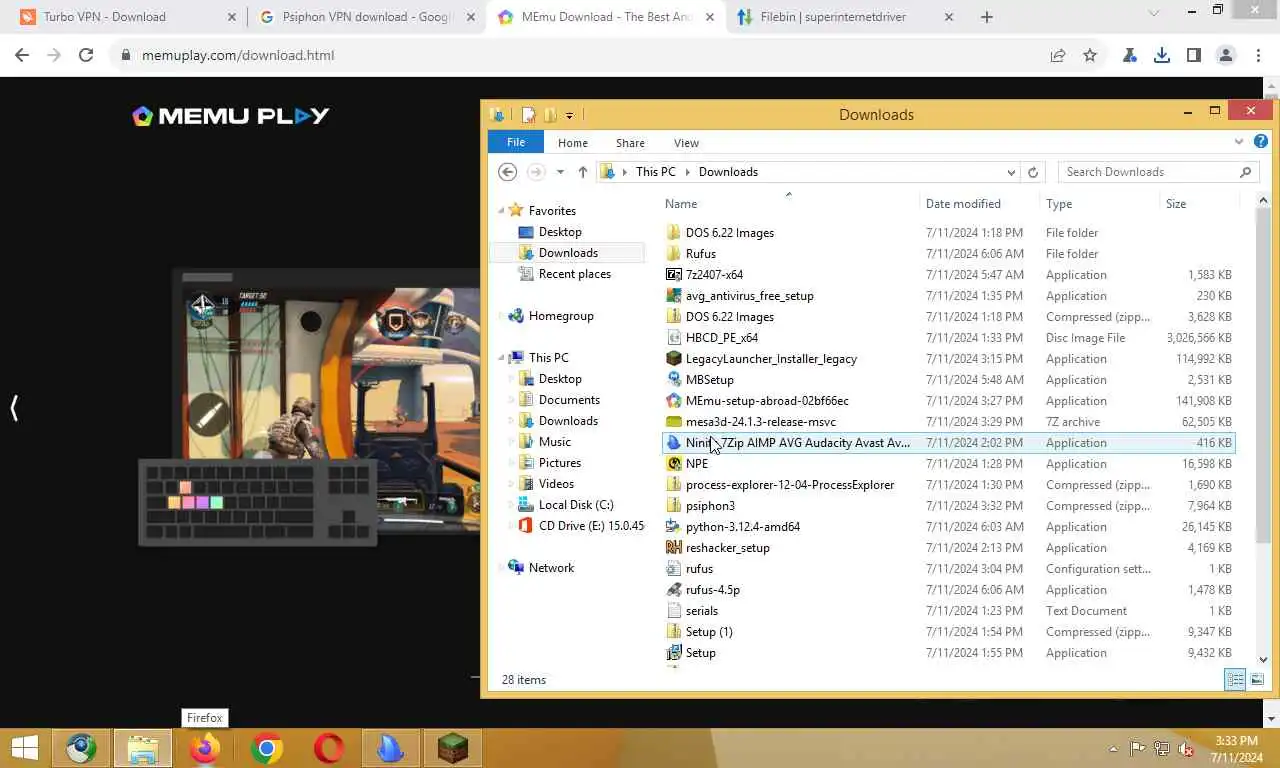Open Firefox from the taskbar

[x=205, y=748]
